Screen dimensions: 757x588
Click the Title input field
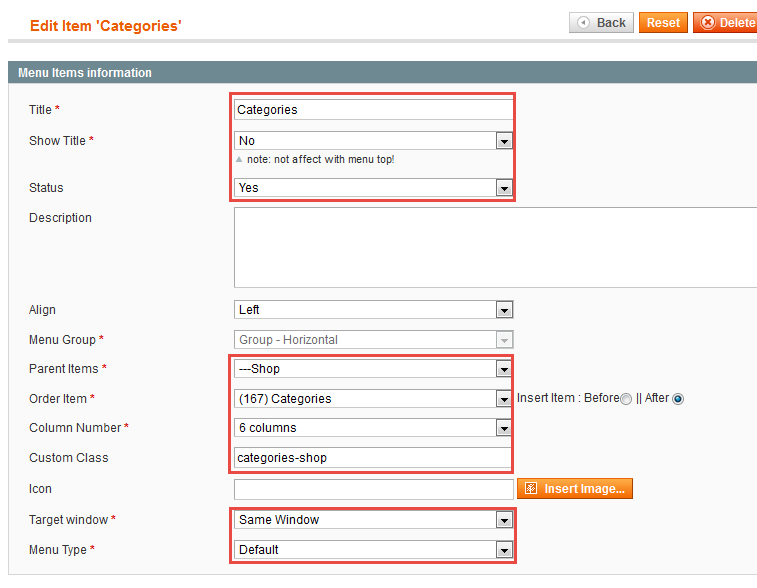click(373, 110)
